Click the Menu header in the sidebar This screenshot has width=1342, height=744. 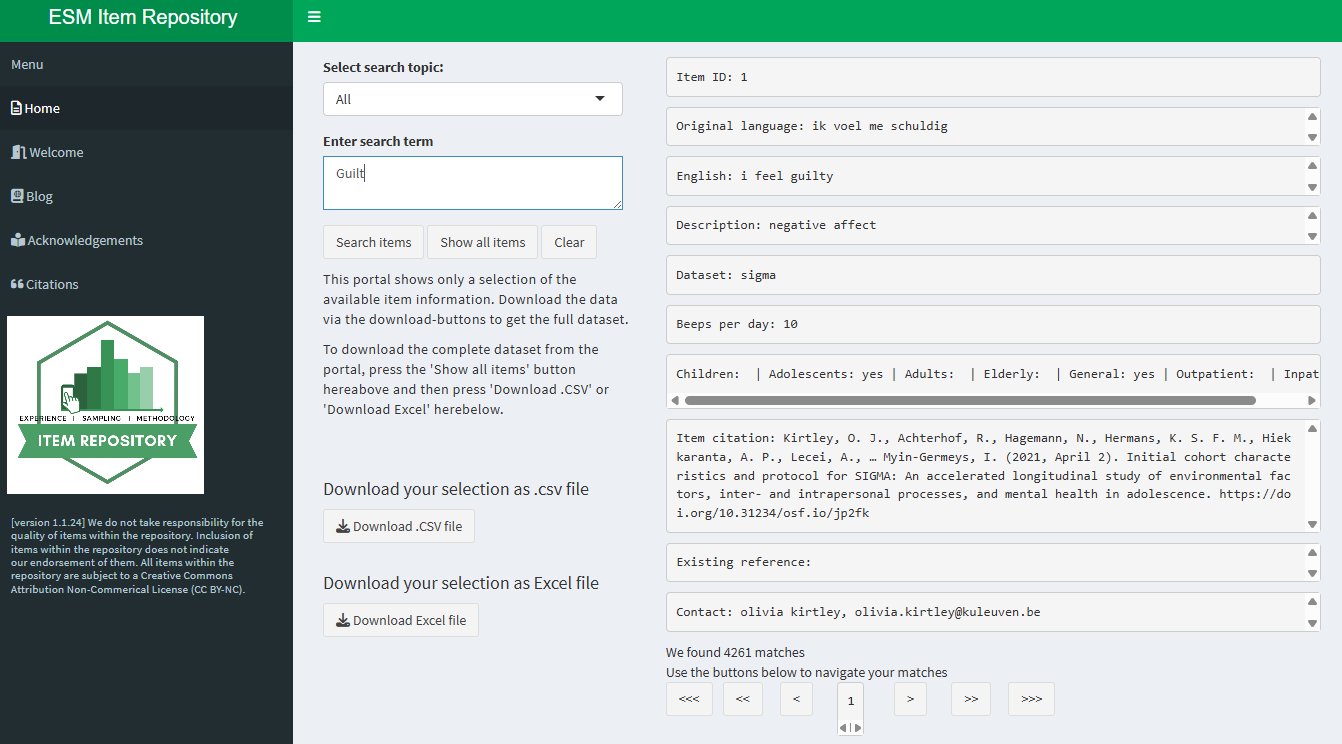coord(27,64)
